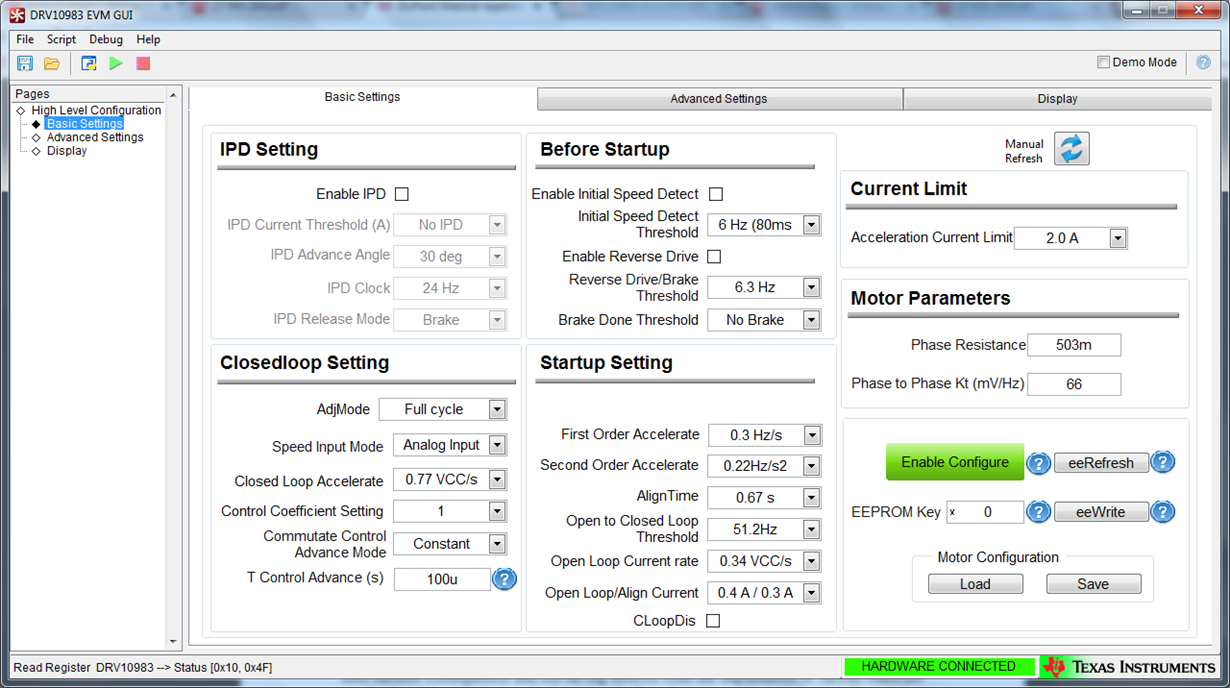This screenshot has width=1230, height=688.
Task: Click the Manual Refresh arrows icon
Action: point(1071,149)
